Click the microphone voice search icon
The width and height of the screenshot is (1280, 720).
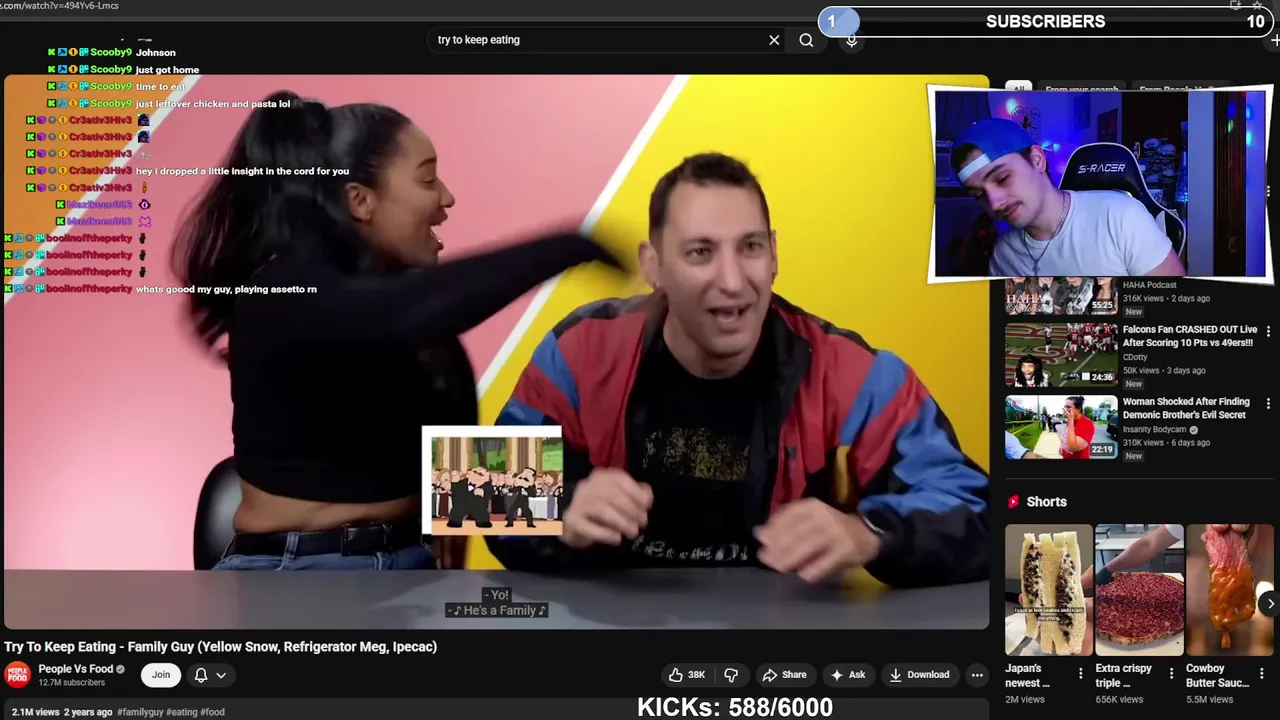(x=851, y=40)
